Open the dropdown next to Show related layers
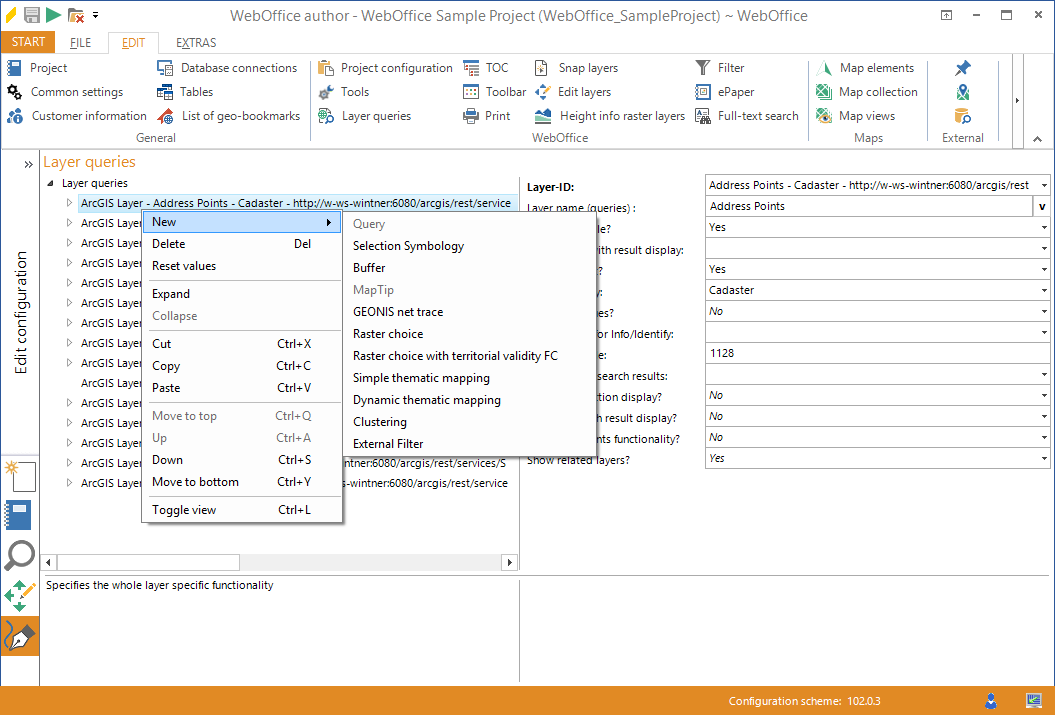Image resolution: width=1055 pixels, height=715 pixels. pyautogui.click(x=1044, y=457)
